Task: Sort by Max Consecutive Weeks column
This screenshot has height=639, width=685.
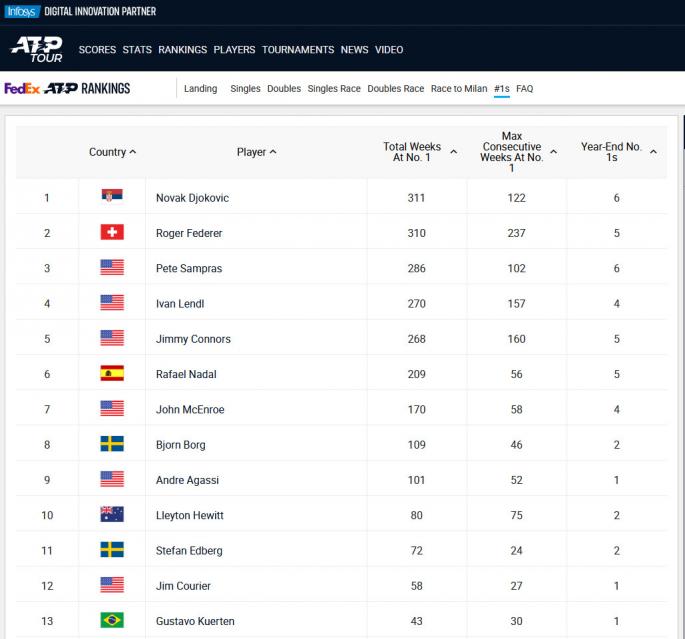Action: point(516,152)
